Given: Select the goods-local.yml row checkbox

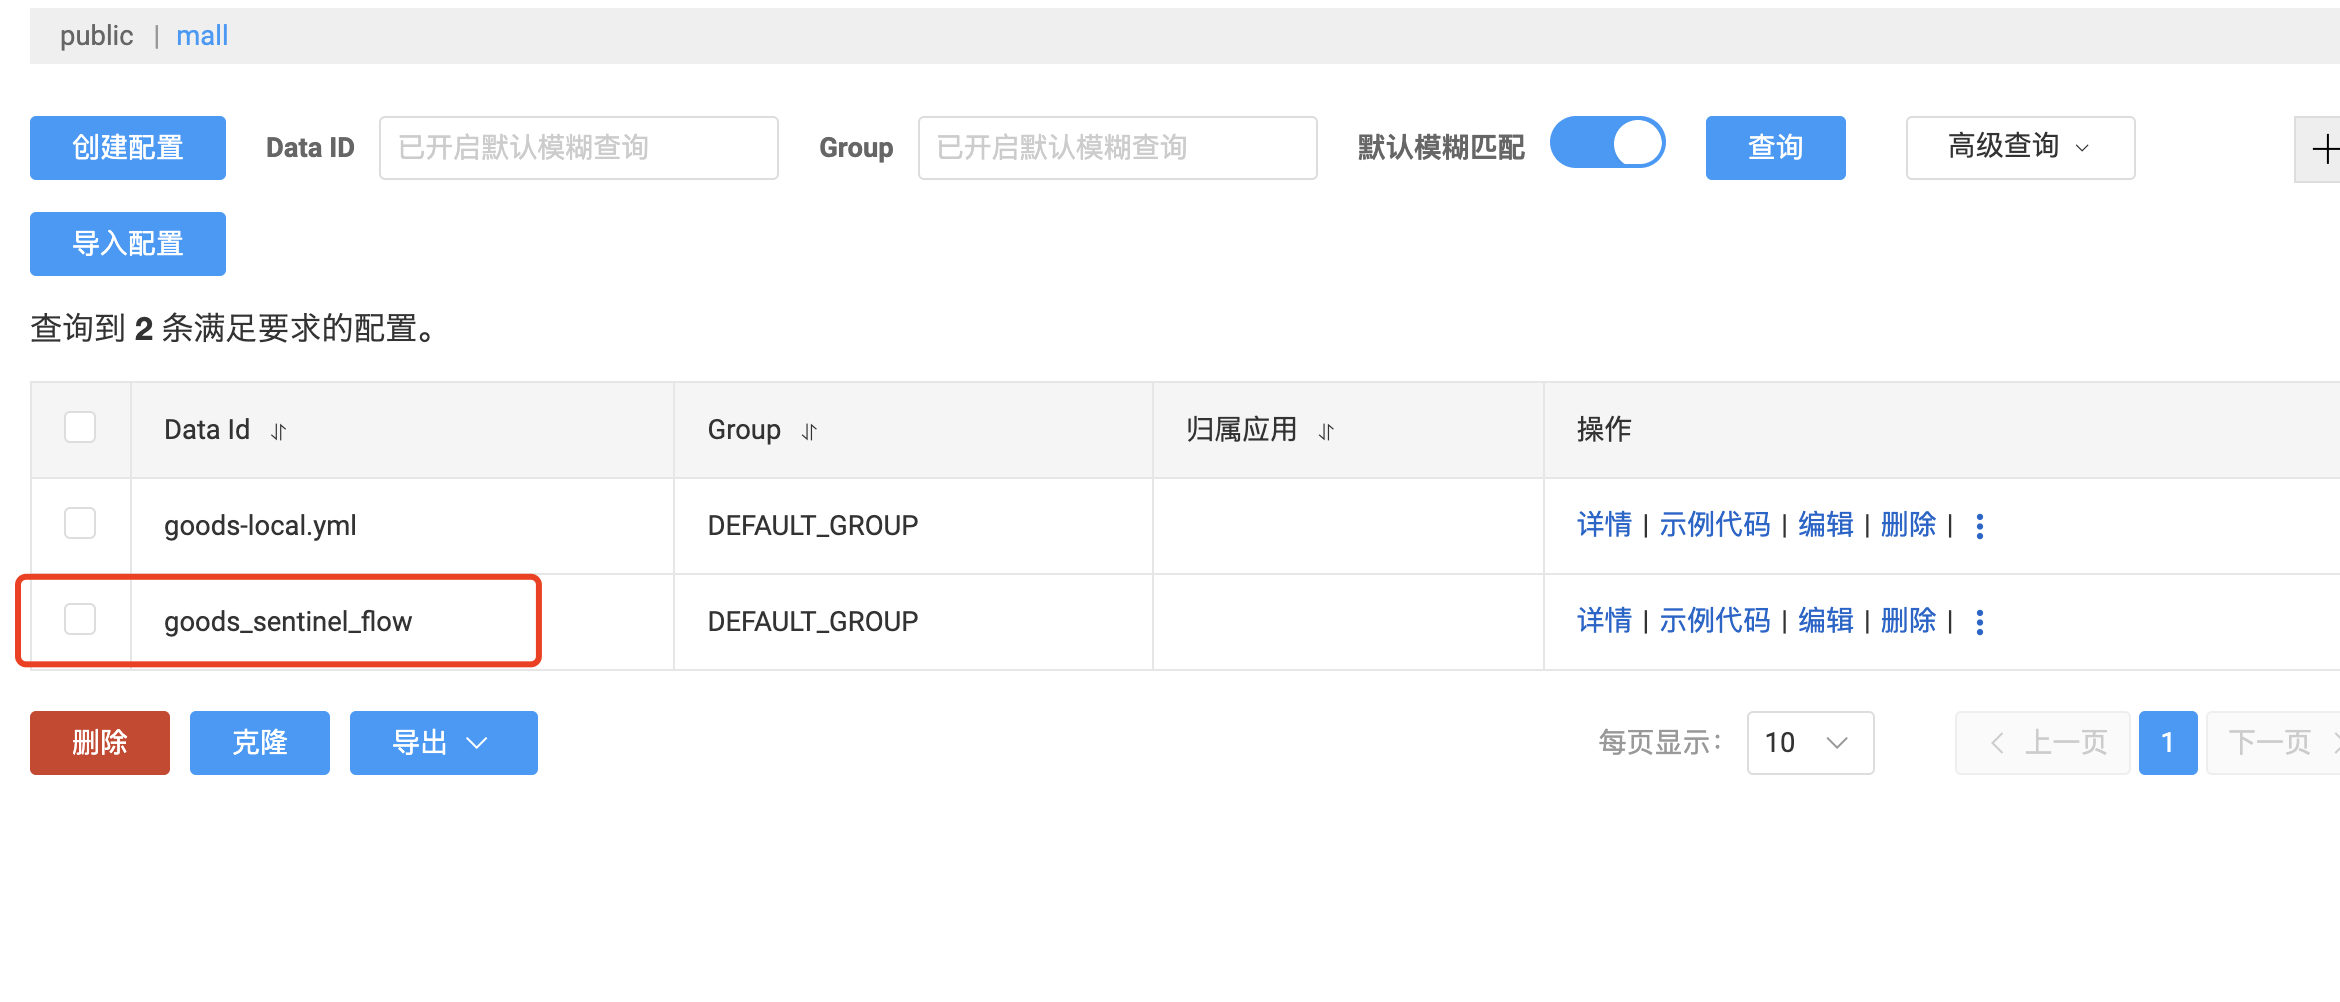Looking at the screenshot, I should tap(80, 524).
